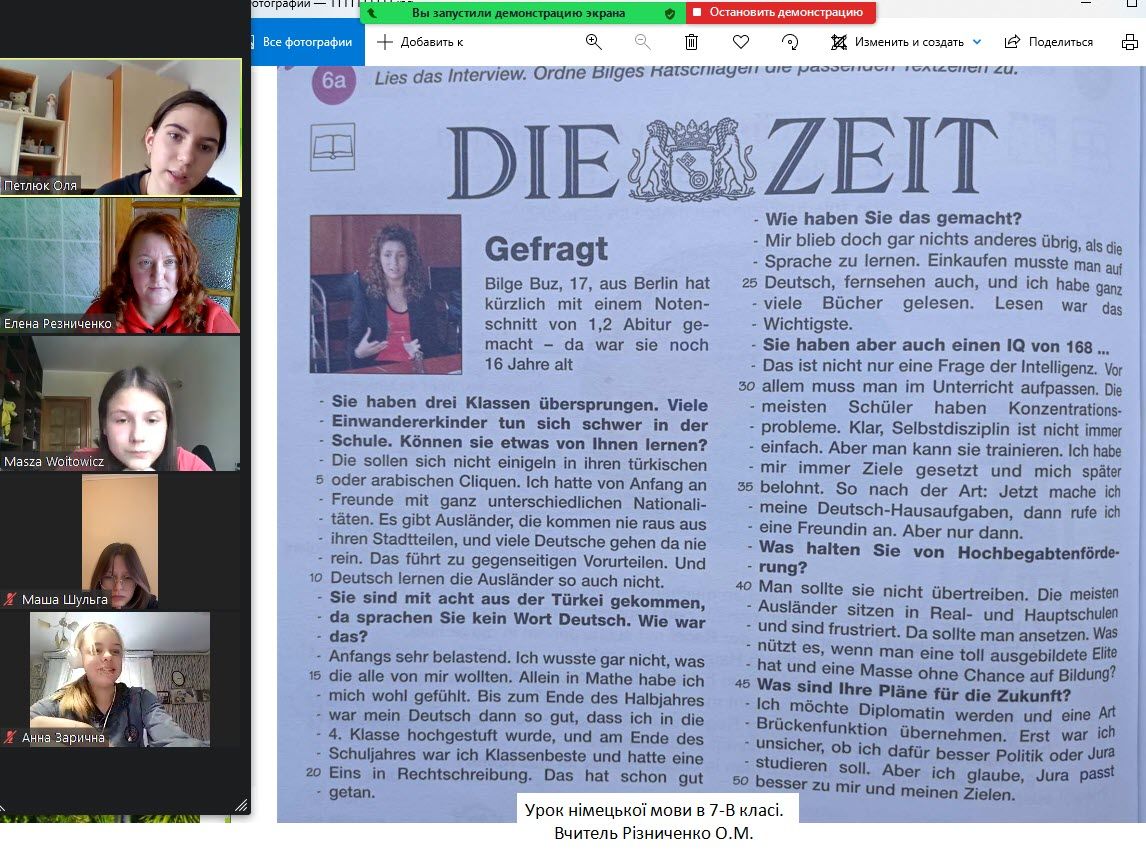Viewport: 1146px width, 851px height.
Task: Select Петлюк Оля video thumbnail
Action: (x=120, y=127)
